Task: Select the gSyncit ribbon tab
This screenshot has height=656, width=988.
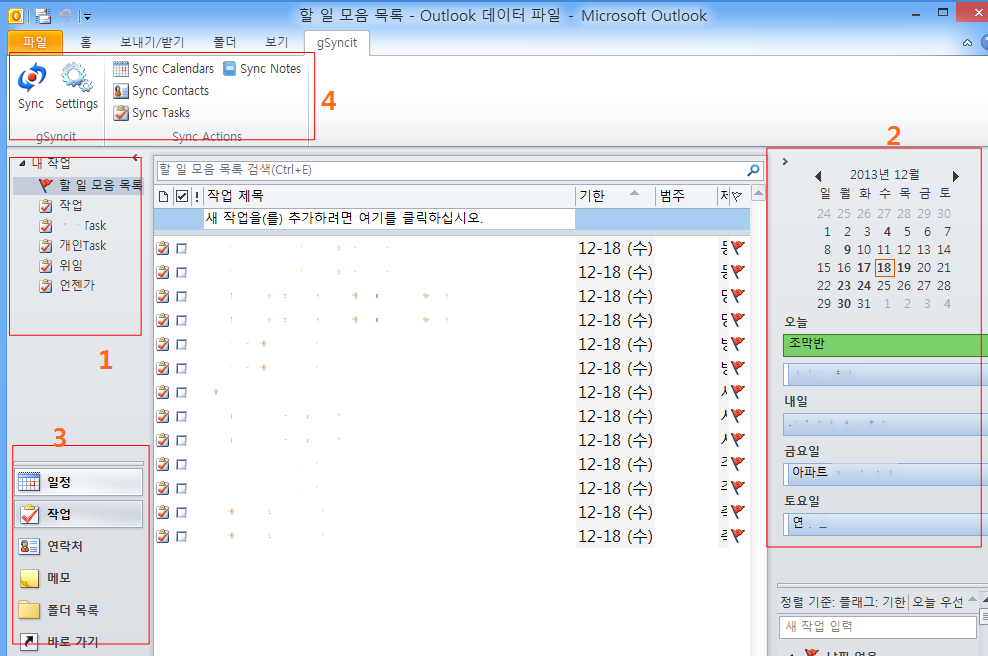Action: pyautogui.click(x=336, y=43)
